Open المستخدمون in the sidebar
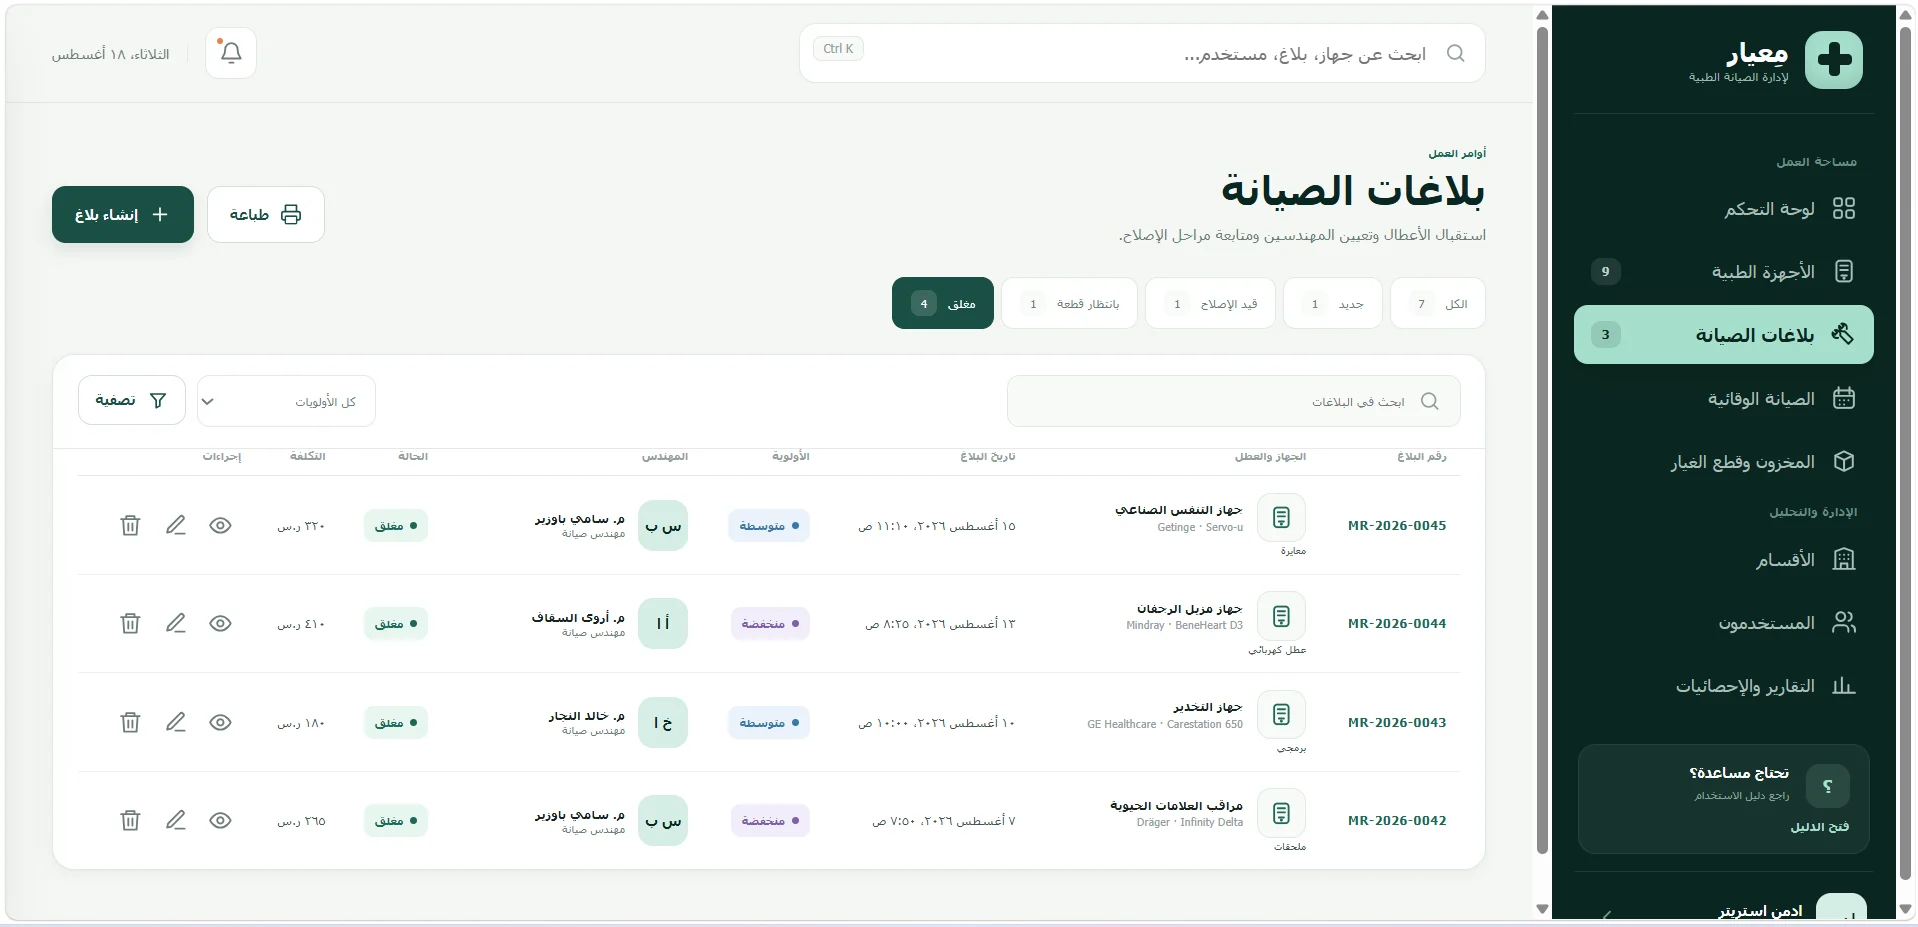 pyautogui.click(x=1724, y=622)
